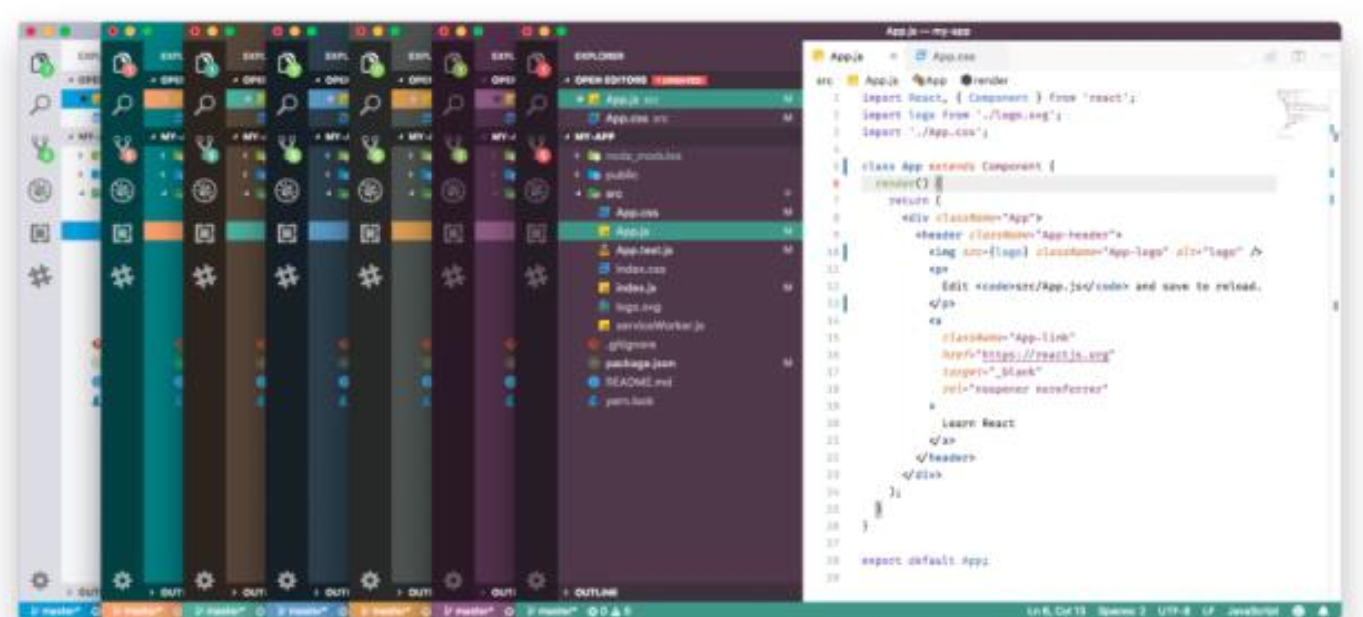Open Explorer view in the front window

pyautogui.click(x=537, y=65)
